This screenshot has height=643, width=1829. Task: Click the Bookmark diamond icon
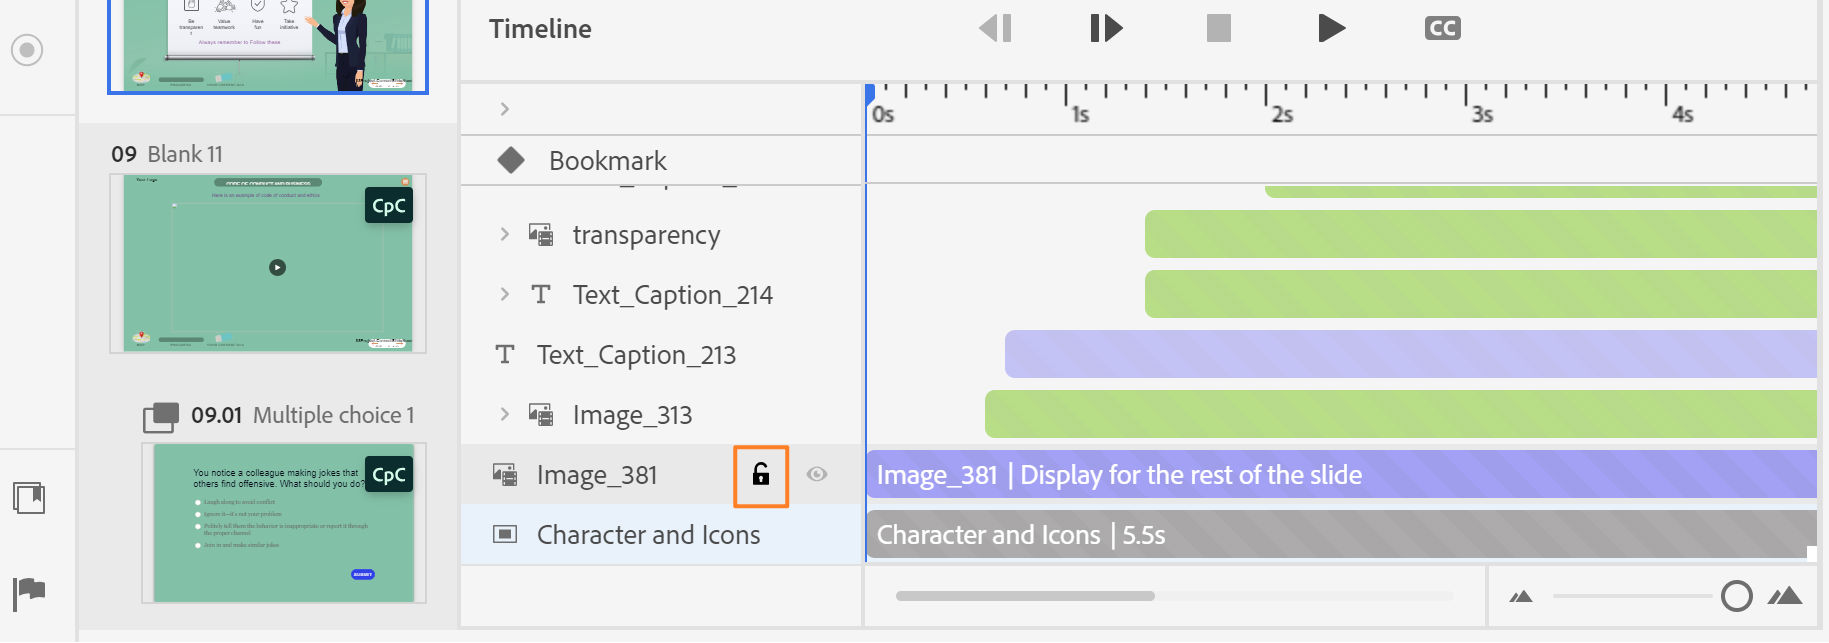[511, 160]
